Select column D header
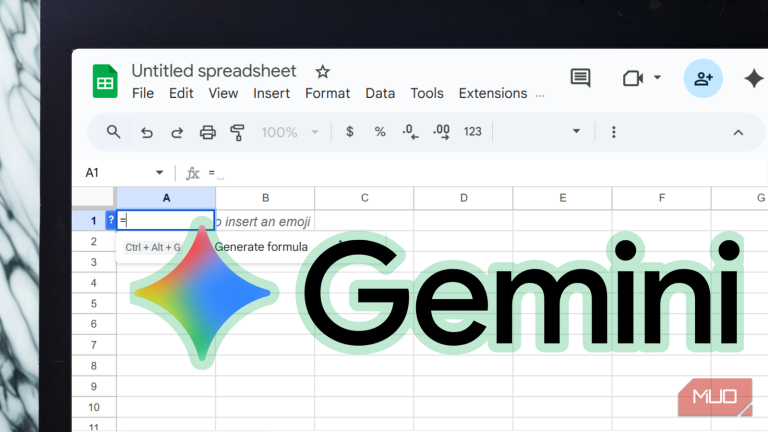The image size is (768, 432). tap(464, 198)
